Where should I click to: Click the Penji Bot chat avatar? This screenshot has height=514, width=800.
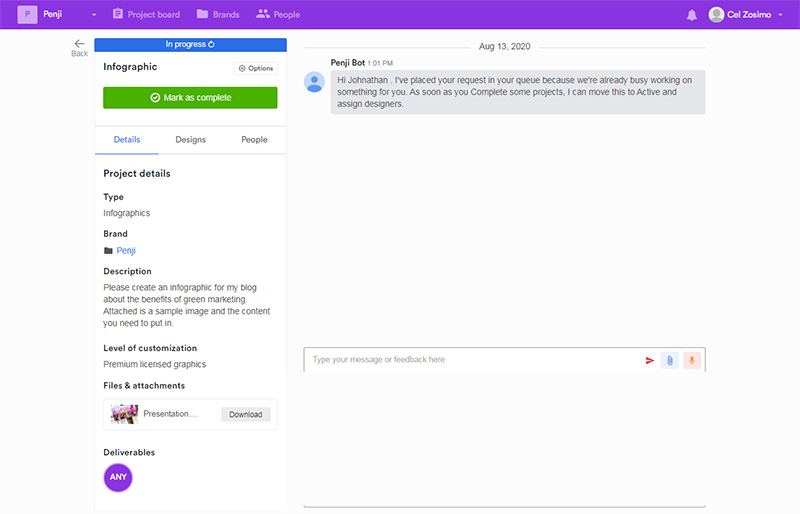point(315,82)
